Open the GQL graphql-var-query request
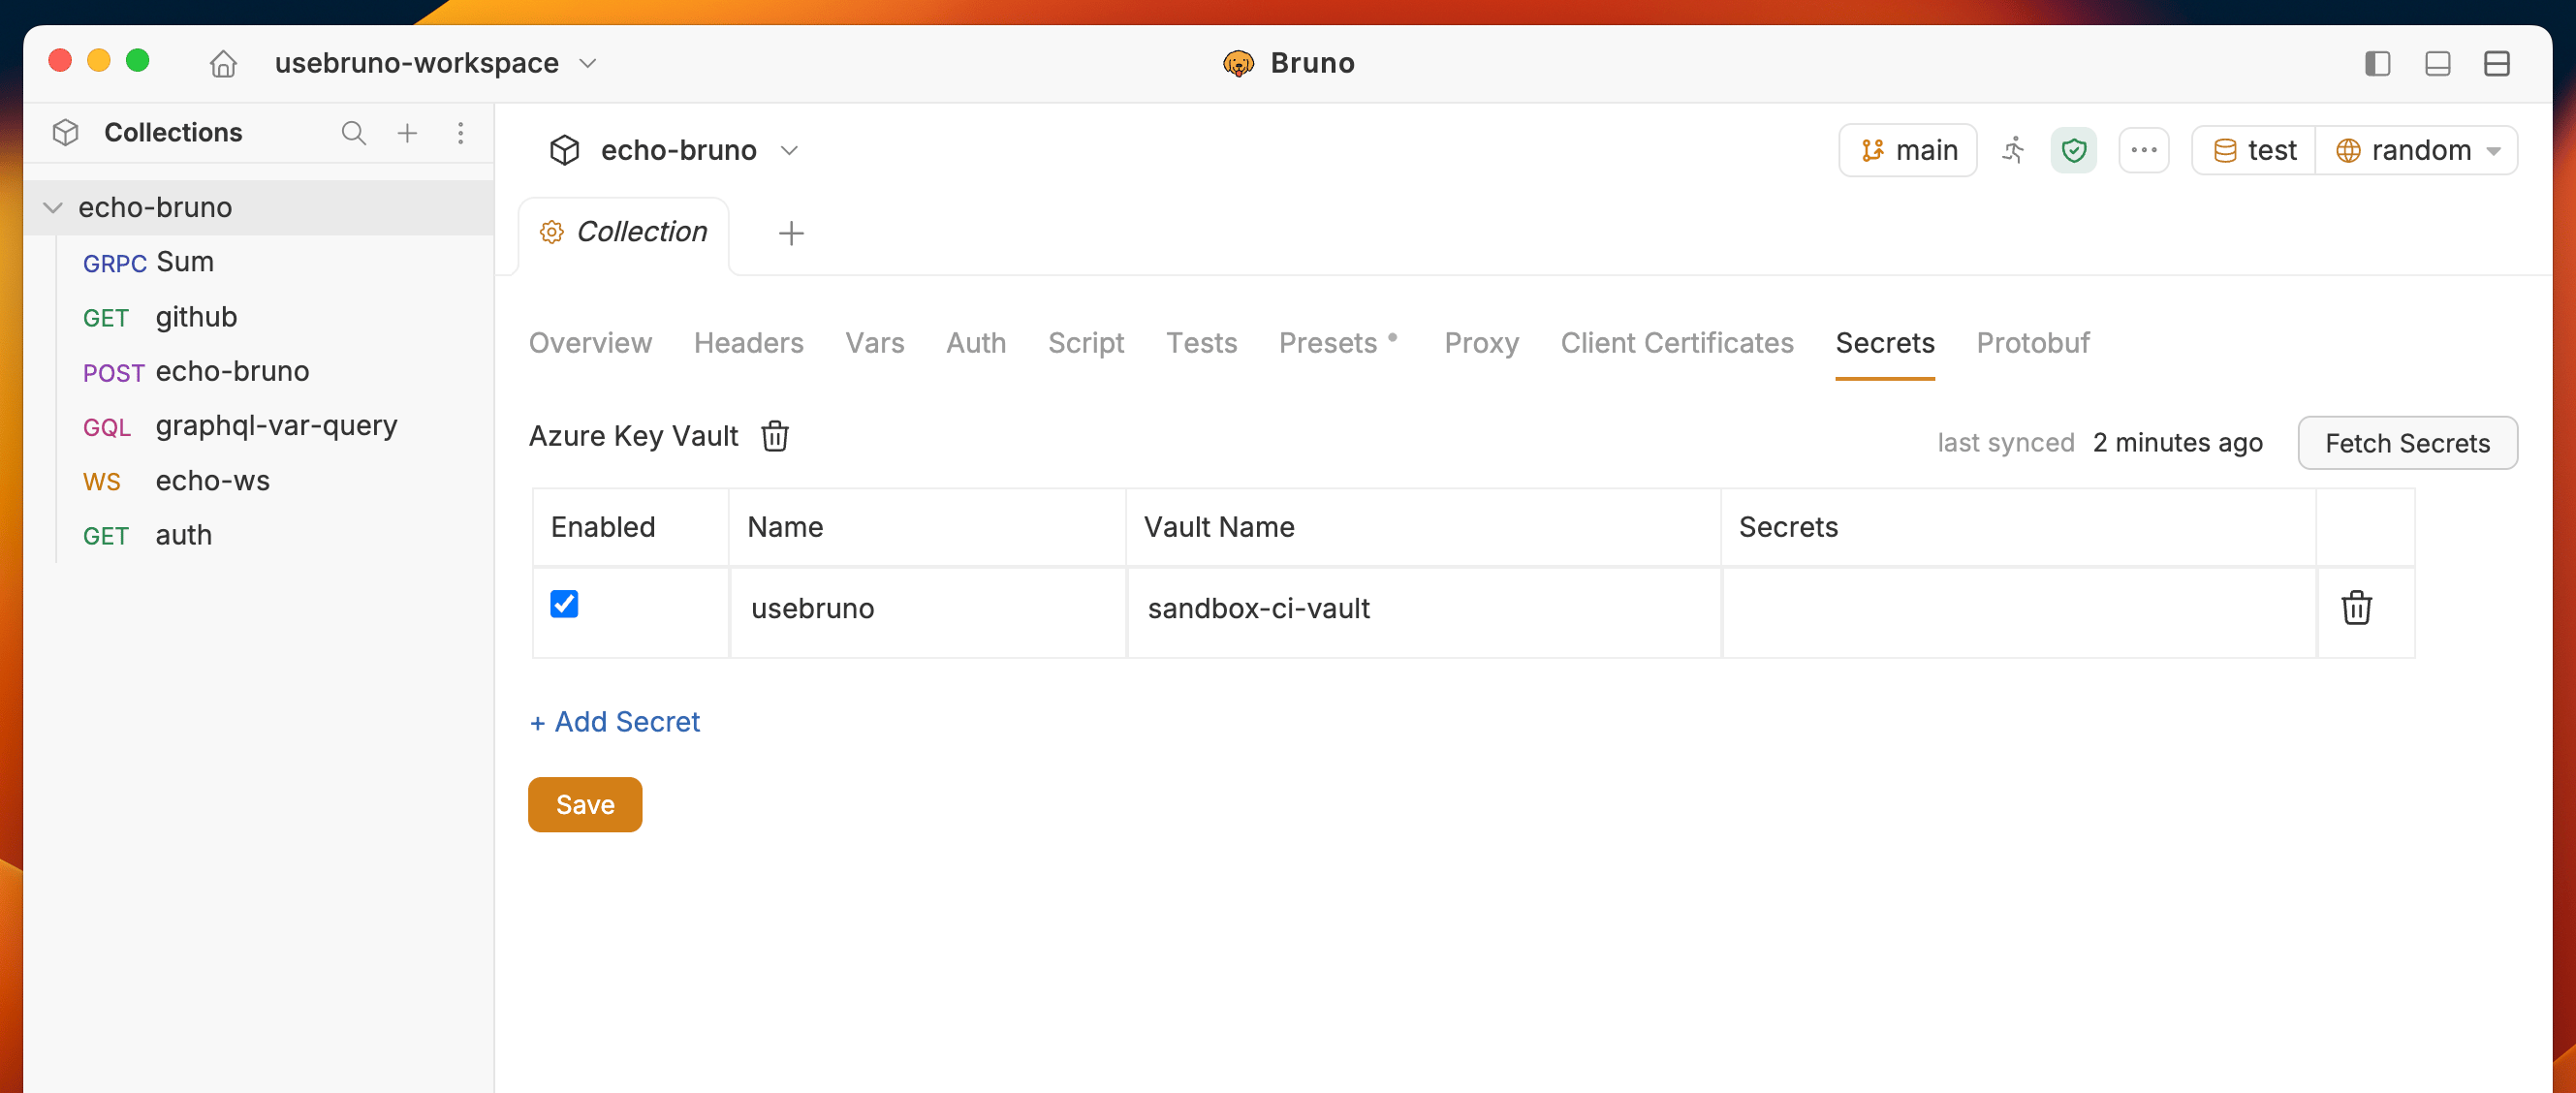2576x1093 pixels. point(258,426)
